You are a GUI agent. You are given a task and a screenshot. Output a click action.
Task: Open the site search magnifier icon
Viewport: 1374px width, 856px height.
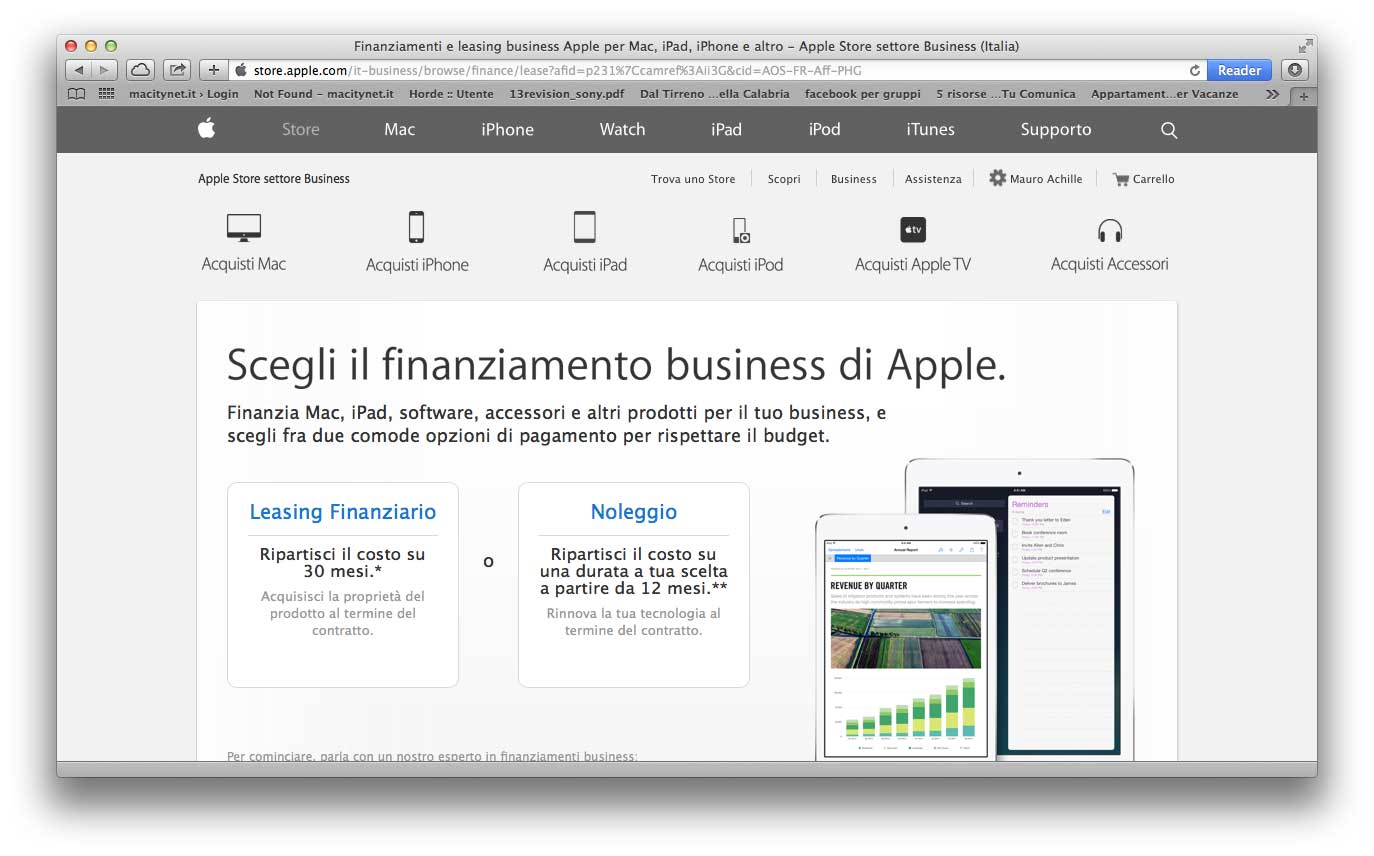click(x=1169, y=130)
